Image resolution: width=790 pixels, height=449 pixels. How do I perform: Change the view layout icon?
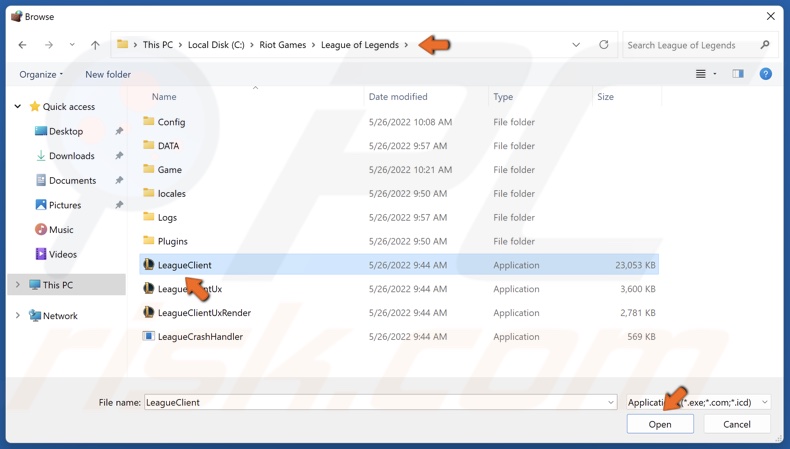(x=700, y=74)
